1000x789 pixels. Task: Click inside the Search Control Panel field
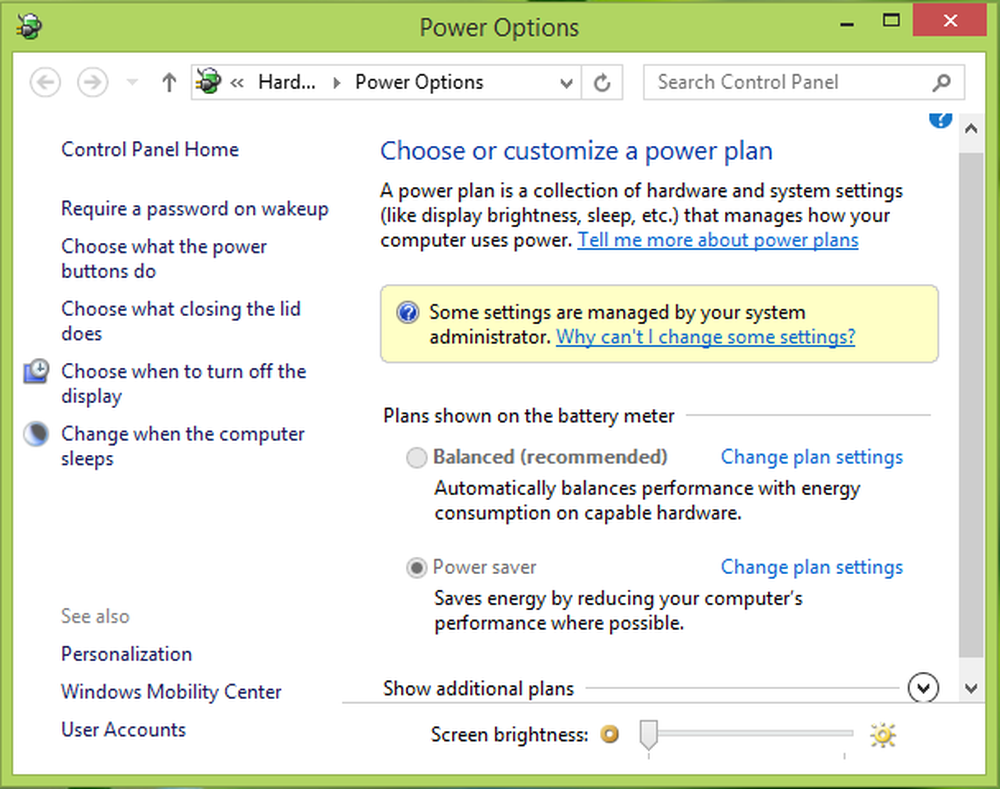click(x=780, y=82)
